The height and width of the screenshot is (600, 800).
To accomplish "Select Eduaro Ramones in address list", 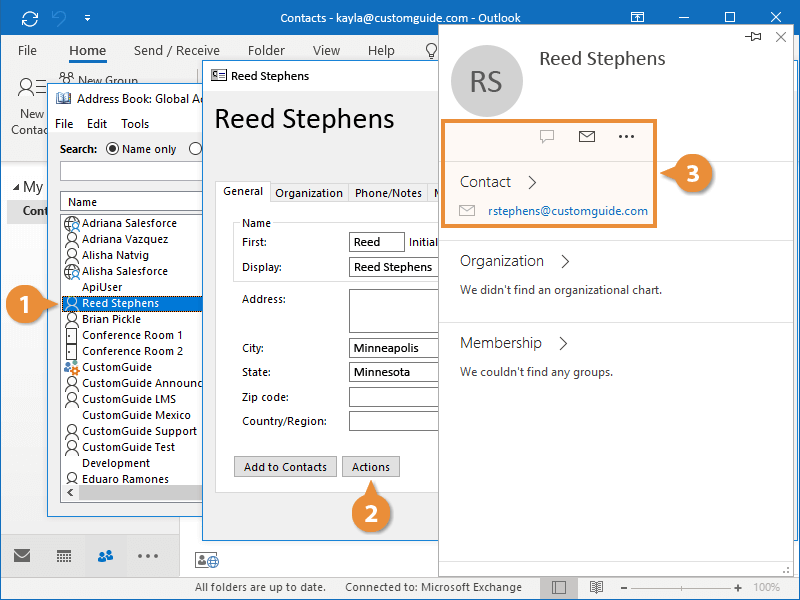I will pos(125,479).
